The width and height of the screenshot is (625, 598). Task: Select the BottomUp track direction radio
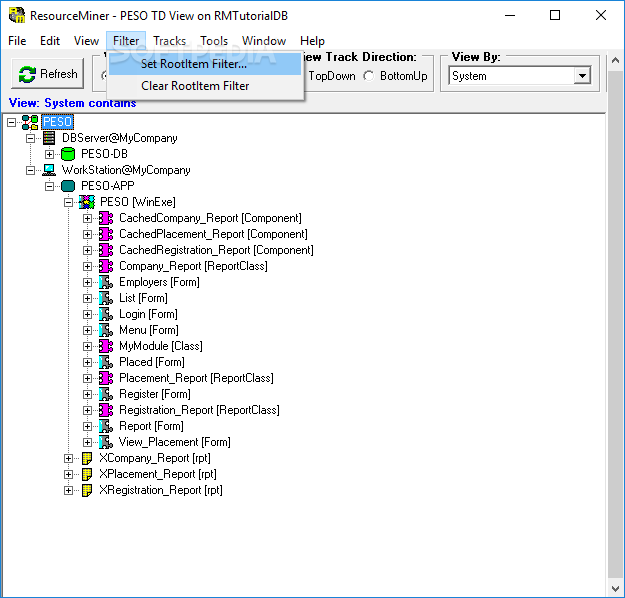(368, 76)
